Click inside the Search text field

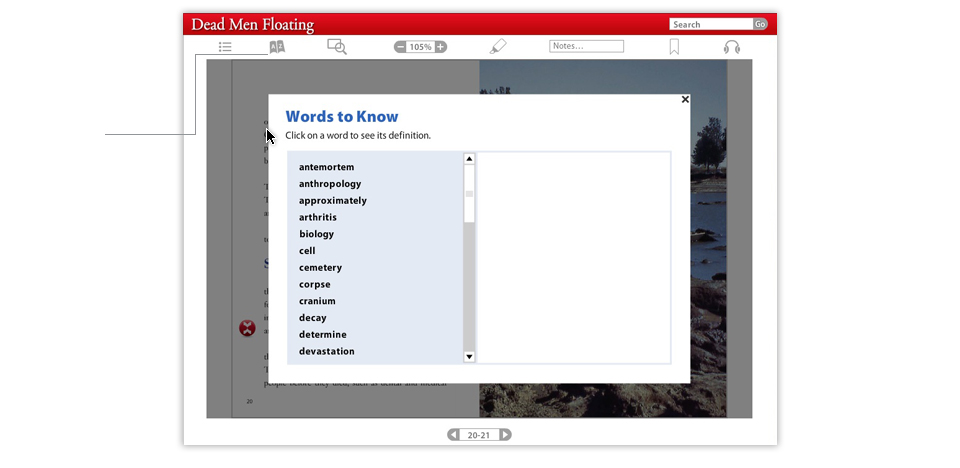(710, 24)
